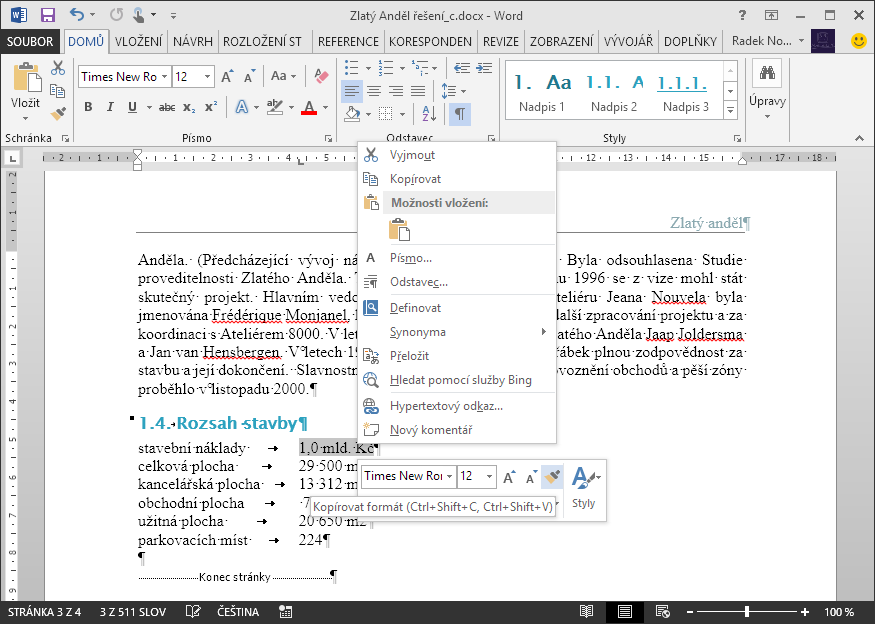Toggle underline formatting
This screenshot has width=875, height=624.
pos(132,107)
